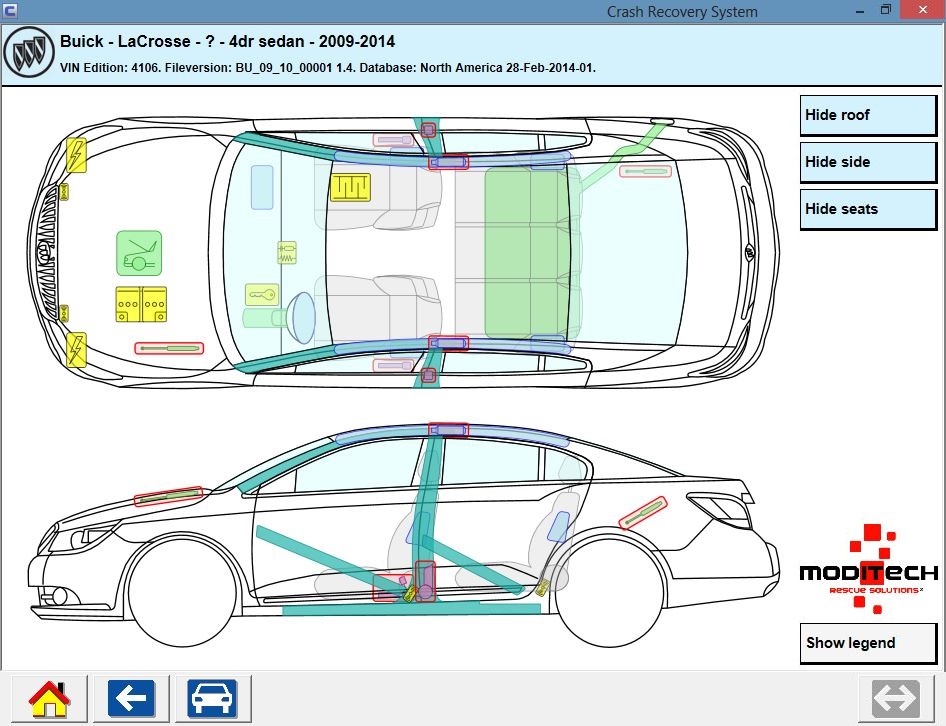Click the resize double-arrow icon bottom right

click(897, 698)
